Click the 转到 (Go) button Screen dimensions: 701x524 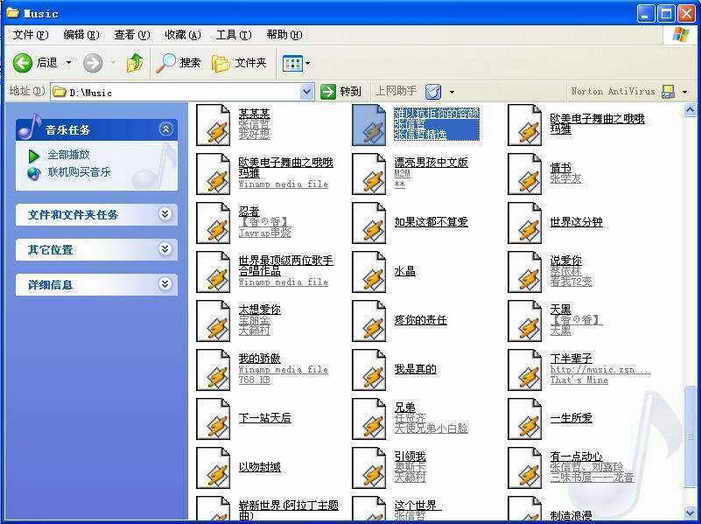341,91
